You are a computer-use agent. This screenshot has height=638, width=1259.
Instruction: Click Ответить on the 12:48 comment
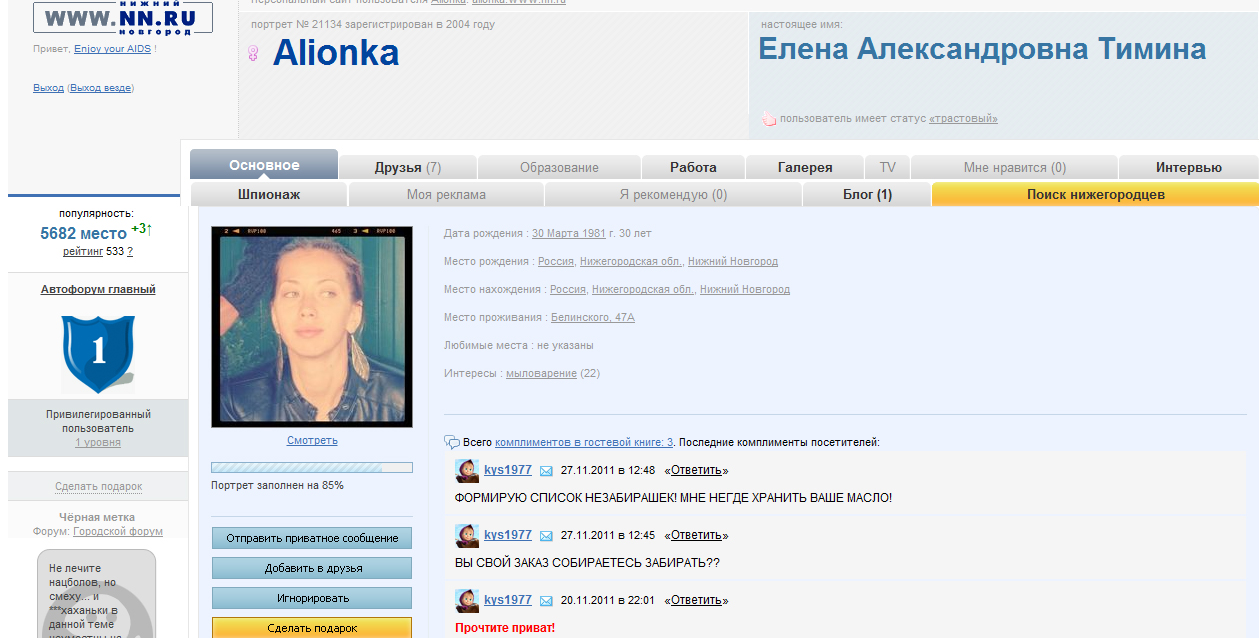coord(696,470)
